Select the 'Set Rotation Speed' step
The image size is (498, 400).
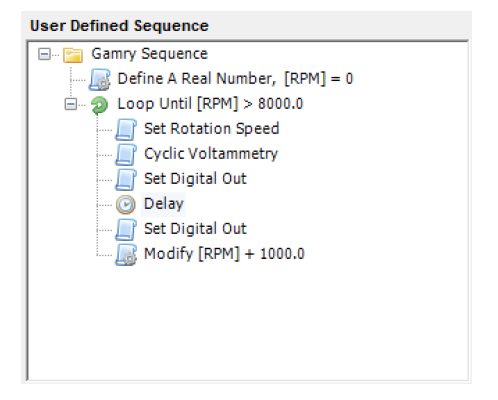(x=211, y=129)
